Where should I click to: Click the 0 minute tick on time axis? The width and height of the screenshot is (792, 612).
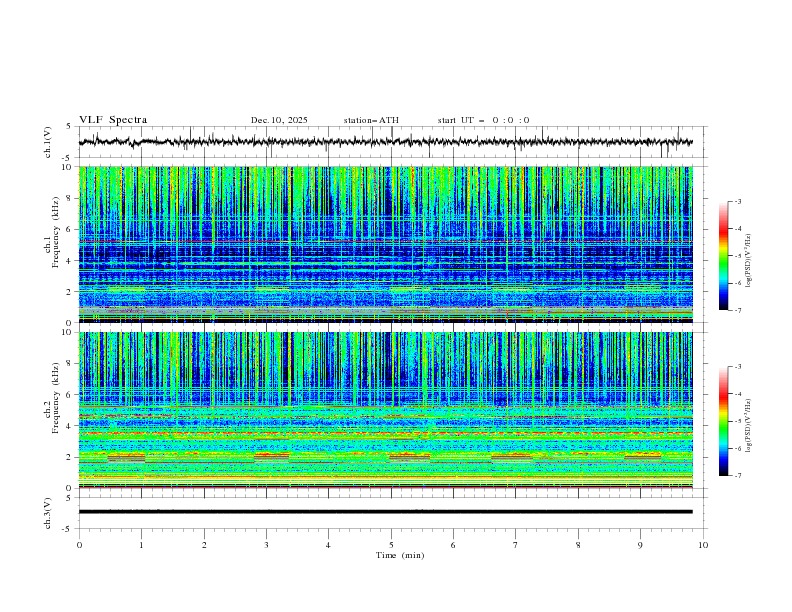[x=79, y=545]
